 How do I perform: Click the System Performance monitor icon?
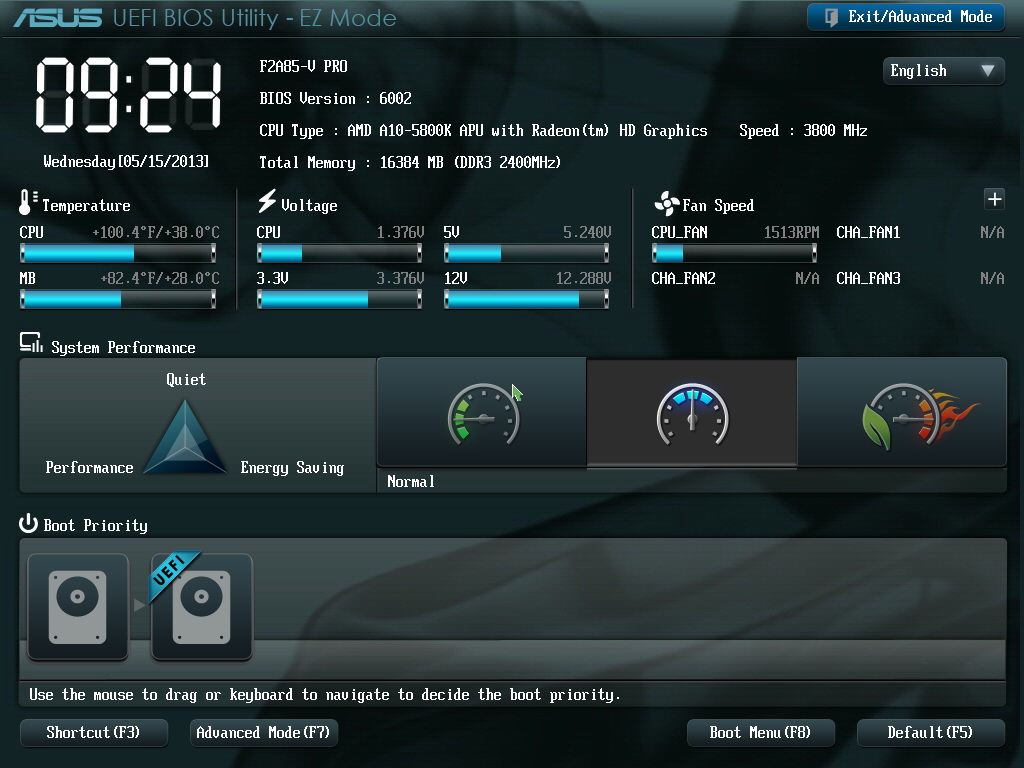[x=31, y=342]
